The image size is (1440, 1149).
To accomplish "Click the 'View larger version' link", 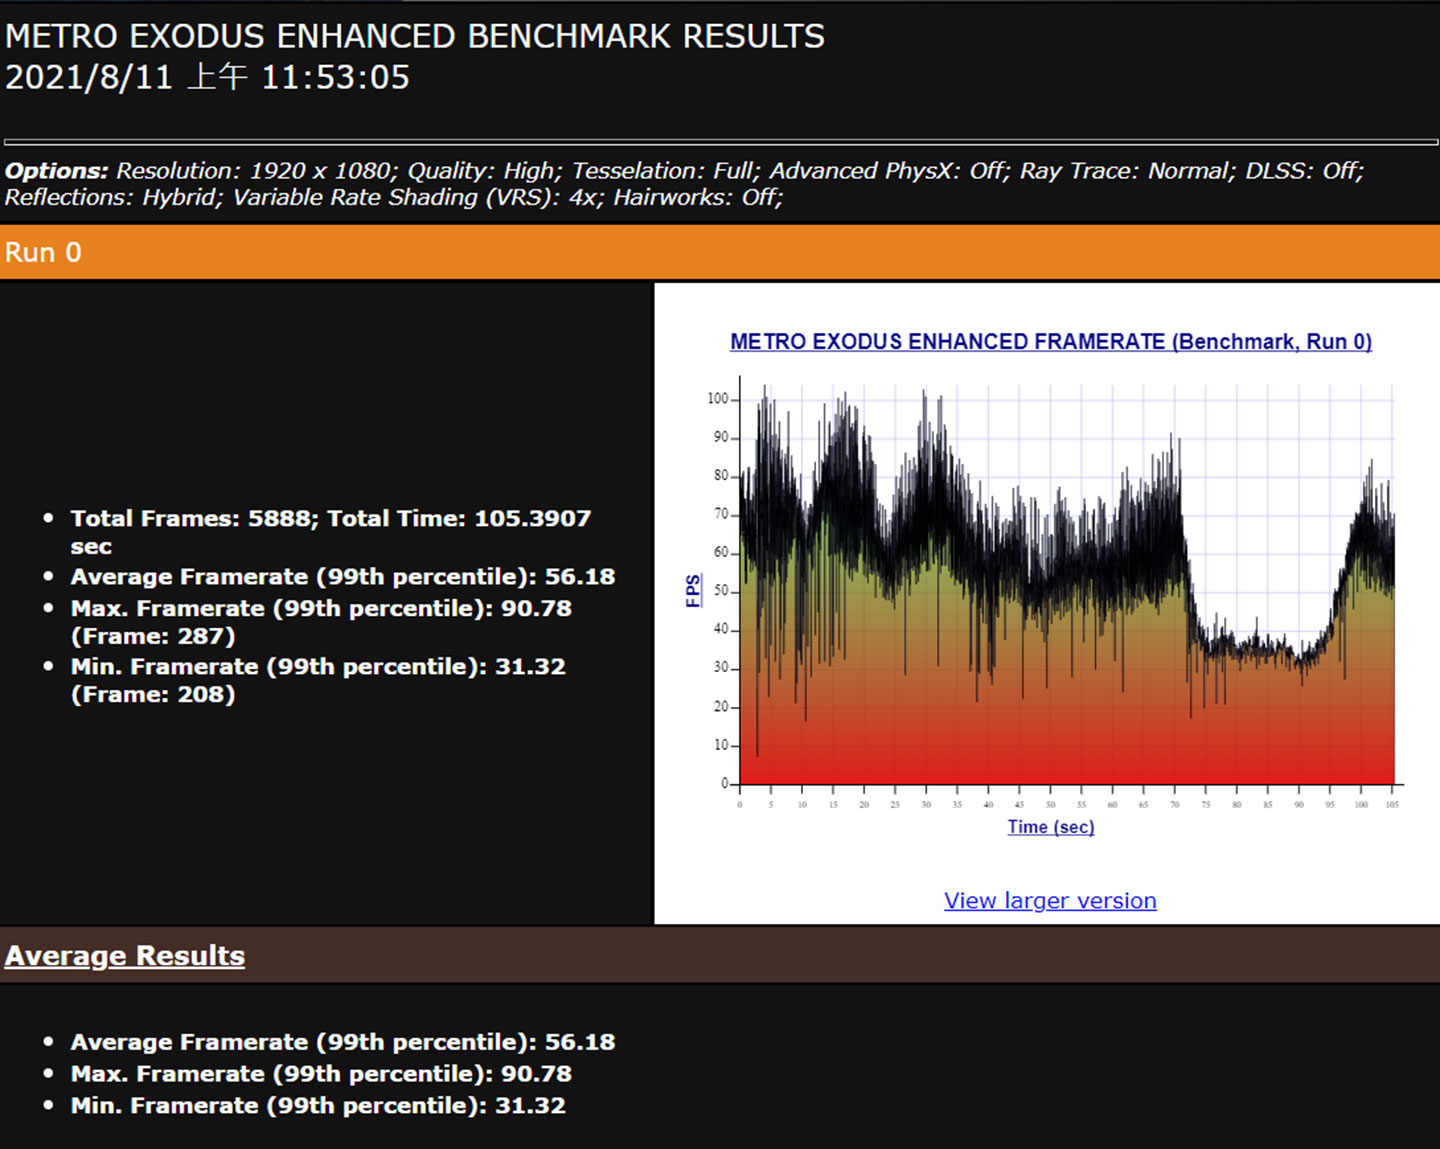I will click(x=1050, y=900).
